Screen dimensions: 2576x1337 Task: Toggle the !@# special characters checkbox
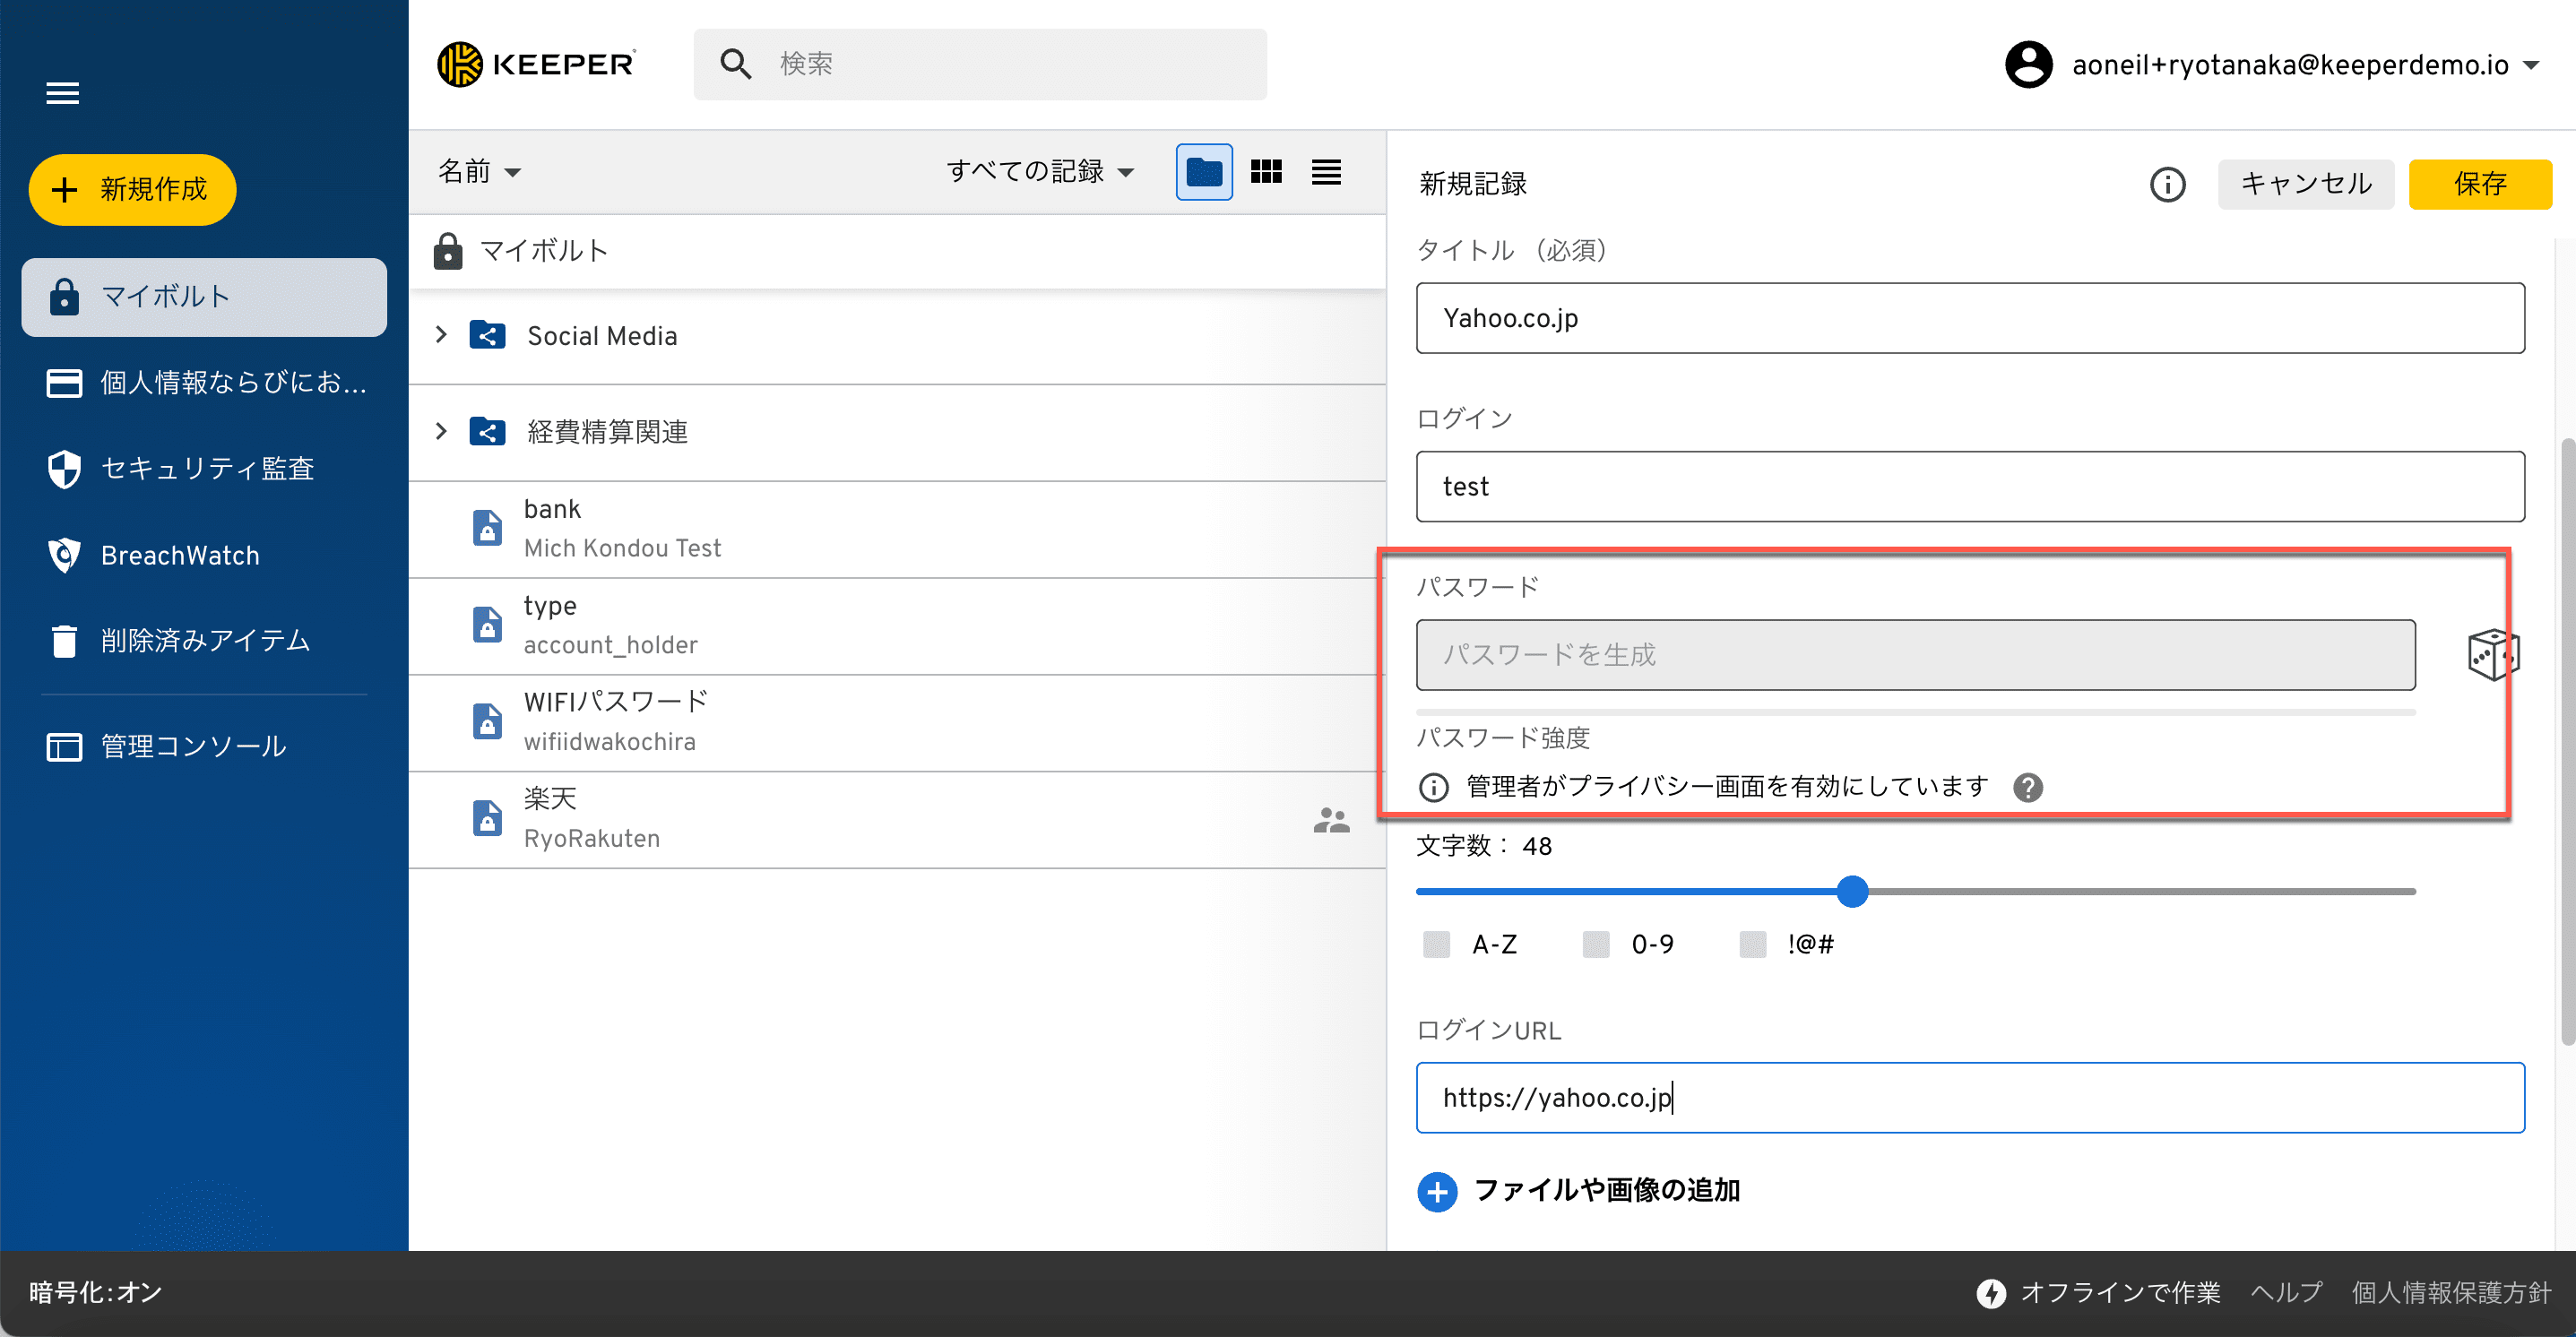tap(1752, 944)
